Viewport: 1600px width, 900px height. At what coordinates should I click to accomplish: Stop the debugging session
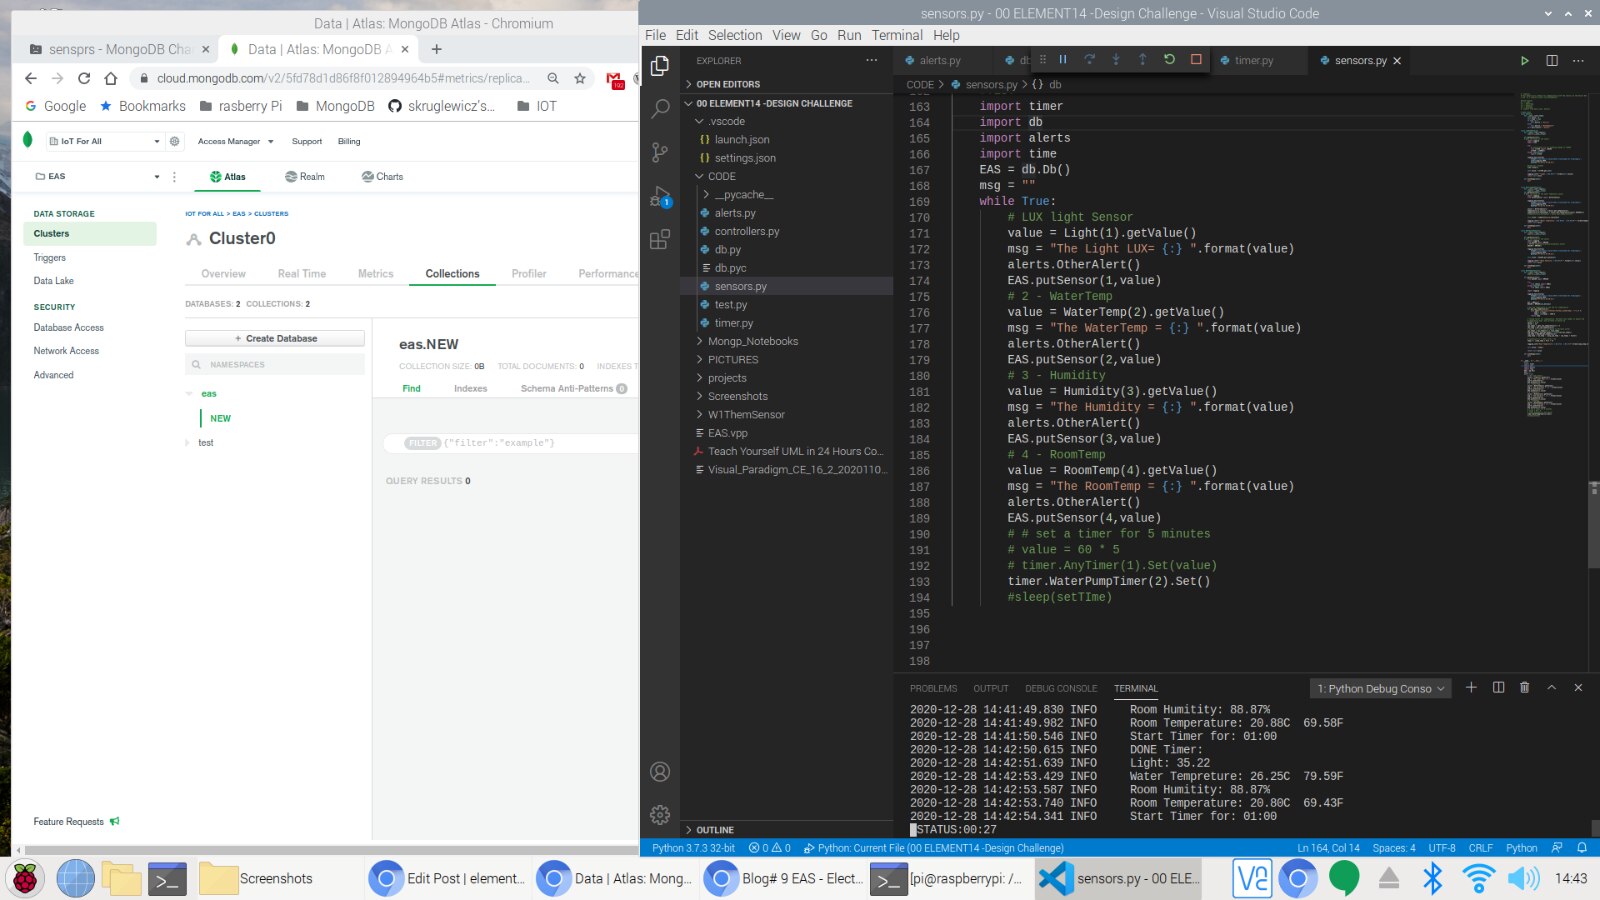click(x=1196, y=60)
